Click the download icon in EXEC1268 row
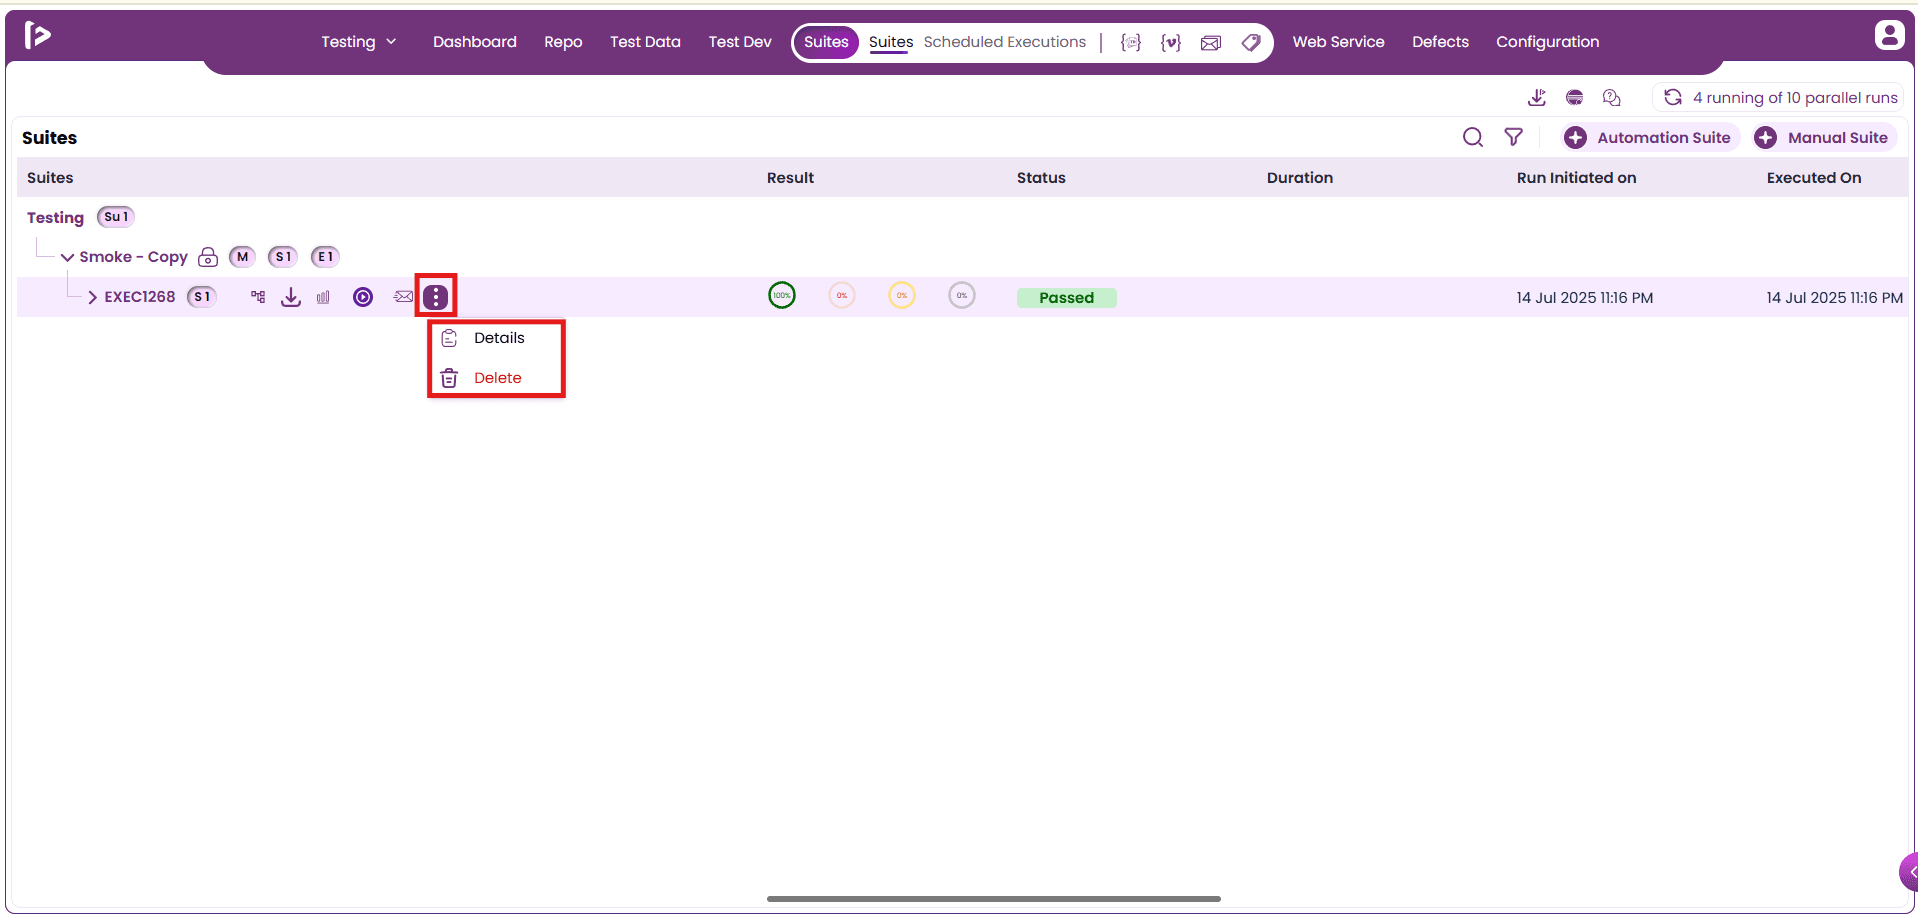 [291, 297]
